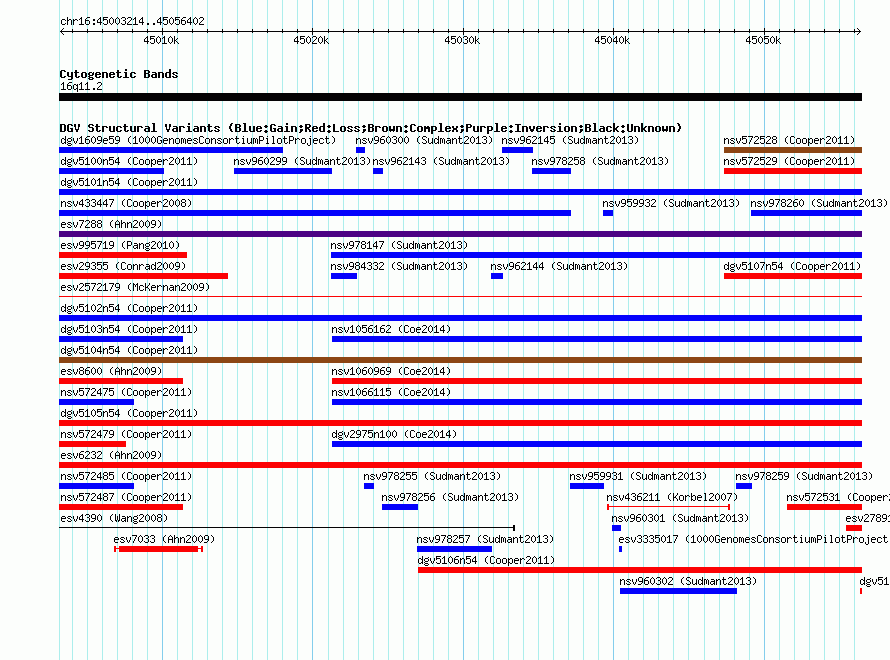Click esv4390 (Wang2008) label
890x660 pixels.
point(114,518)
